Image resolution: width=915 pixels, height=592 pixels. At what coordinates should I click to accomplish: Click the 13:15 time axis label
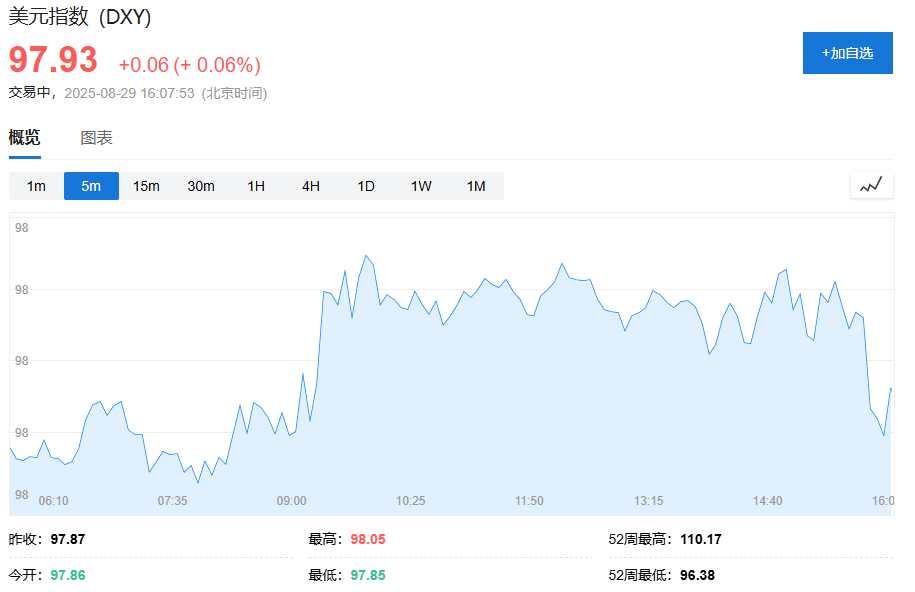point(648,500)
